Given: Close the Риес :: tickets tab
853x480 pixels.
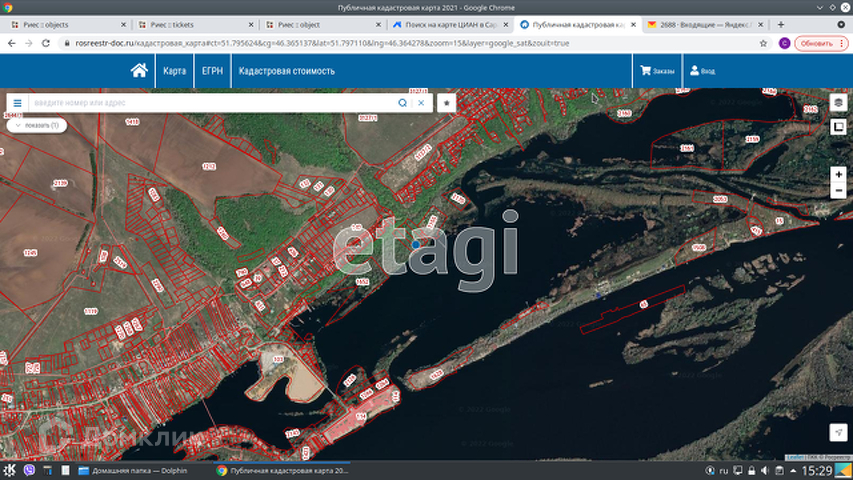Looking at the screenshot, I should (x=251, y=24).
